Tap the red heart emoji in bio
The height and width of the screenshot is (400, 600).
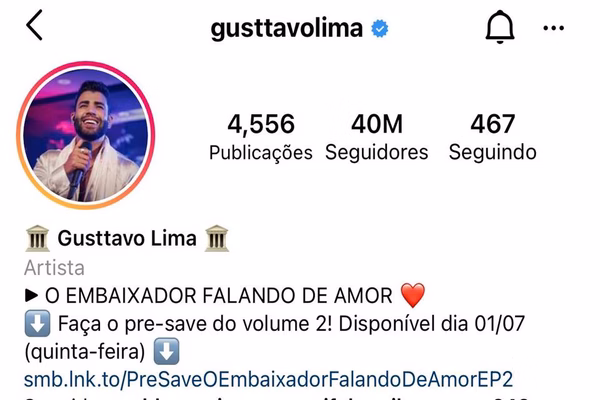(412, 295)
